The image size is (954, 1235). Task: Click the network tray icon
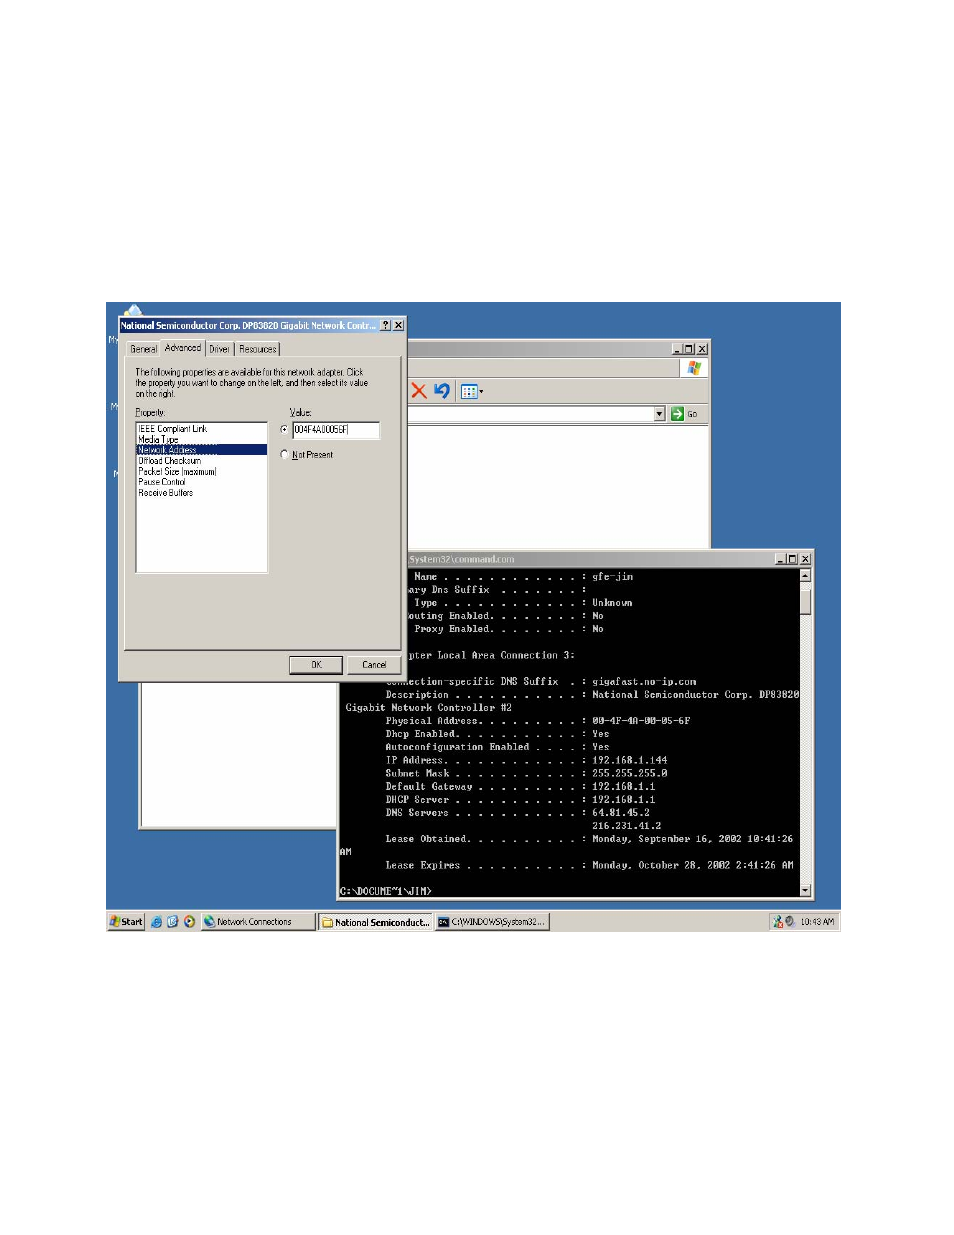coord(777,922)
